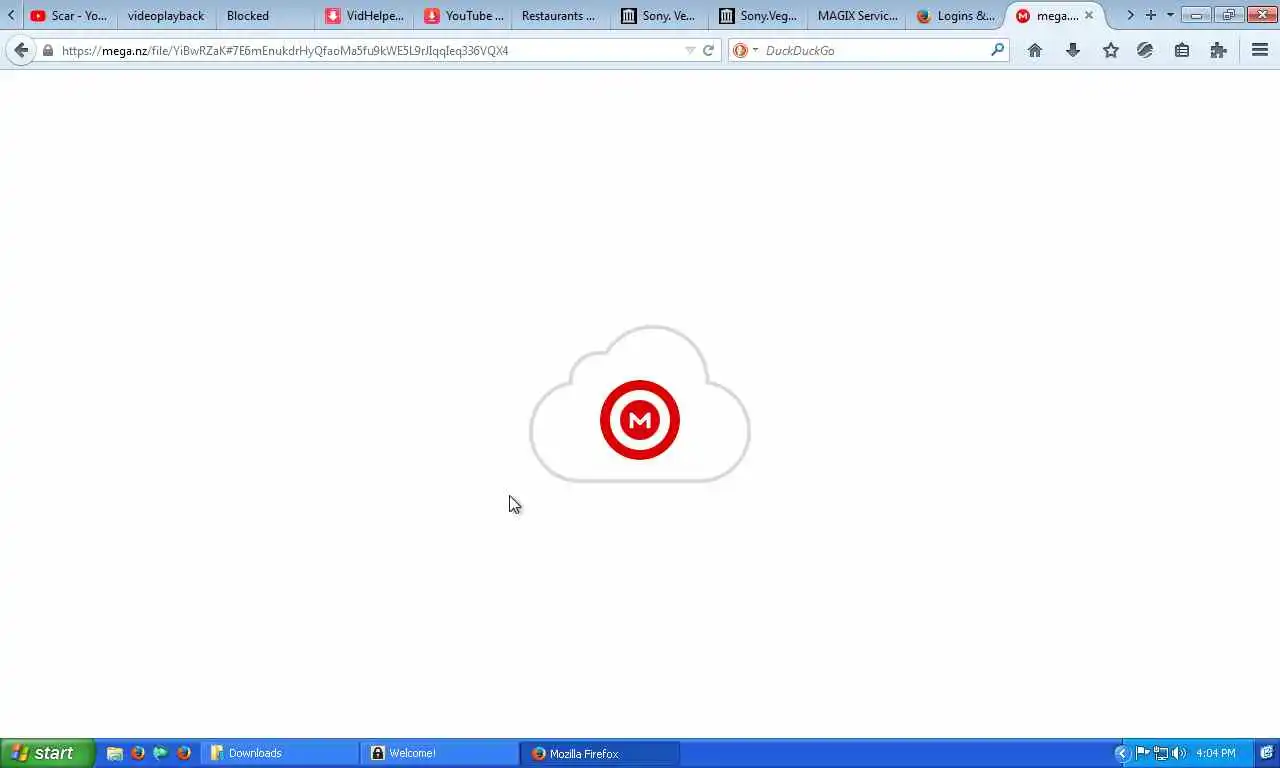Switch to the Scar - YouTube tab
Image resolution: width=1280 pixels, height=768 pixels.
coord(68,16)
